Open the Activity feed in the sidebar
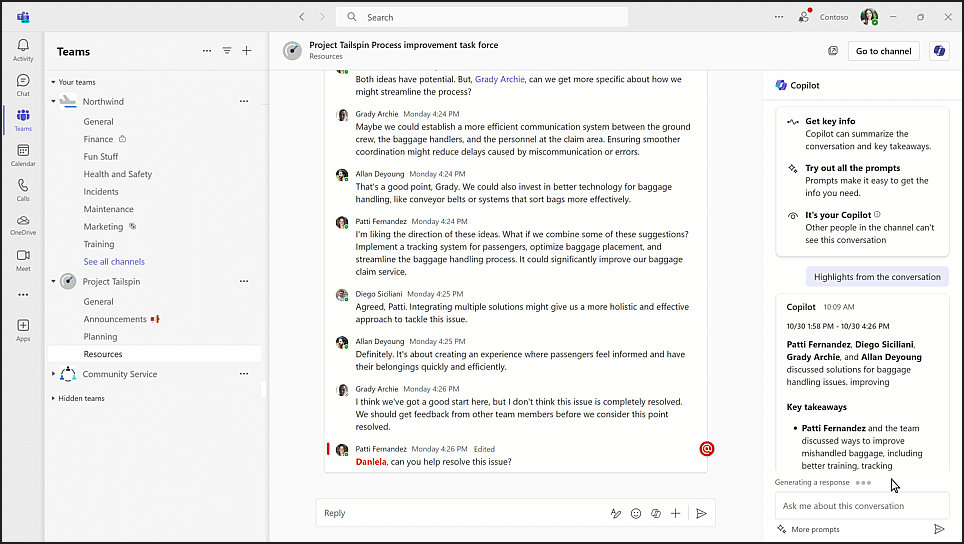The width and height of the screenshot is (964, 544). coord(23,50)
